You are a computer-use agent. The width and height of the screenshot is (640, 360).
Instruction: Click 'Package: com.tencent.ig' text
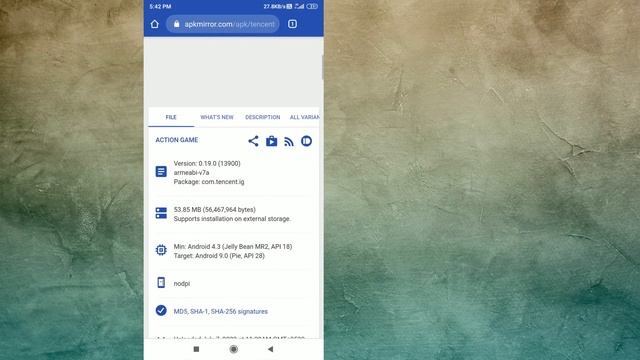point(209,182)
